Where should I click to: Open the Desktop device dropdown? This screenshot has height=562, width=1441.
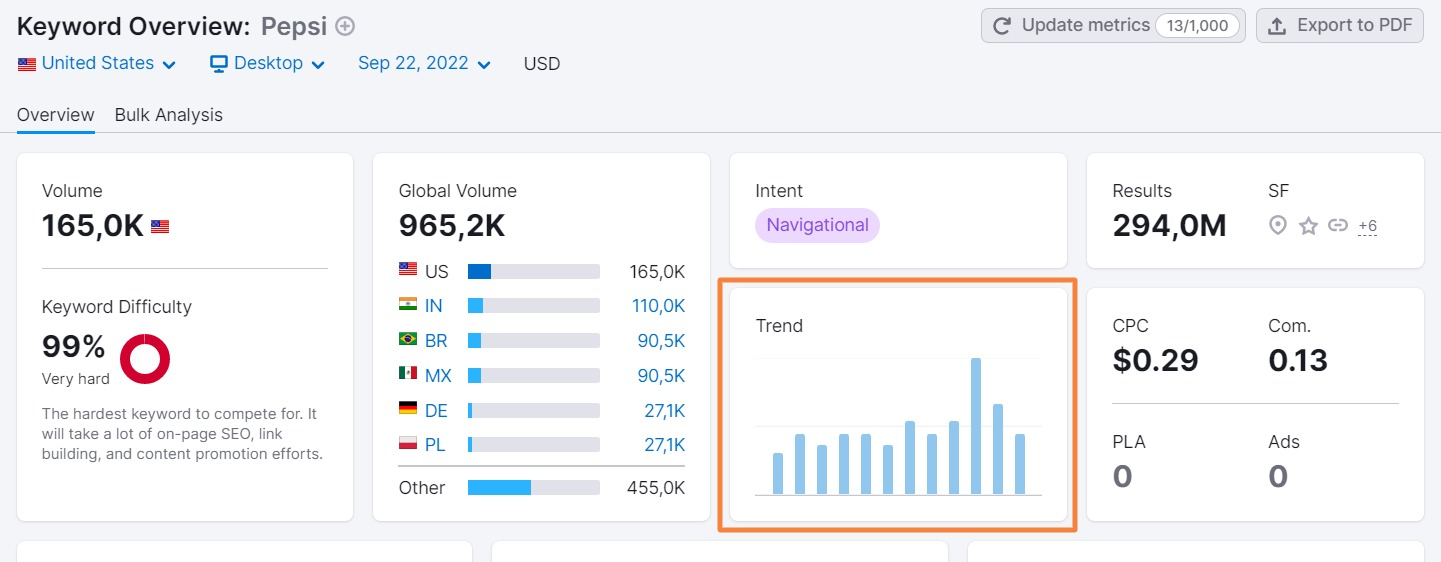point(267,64)
